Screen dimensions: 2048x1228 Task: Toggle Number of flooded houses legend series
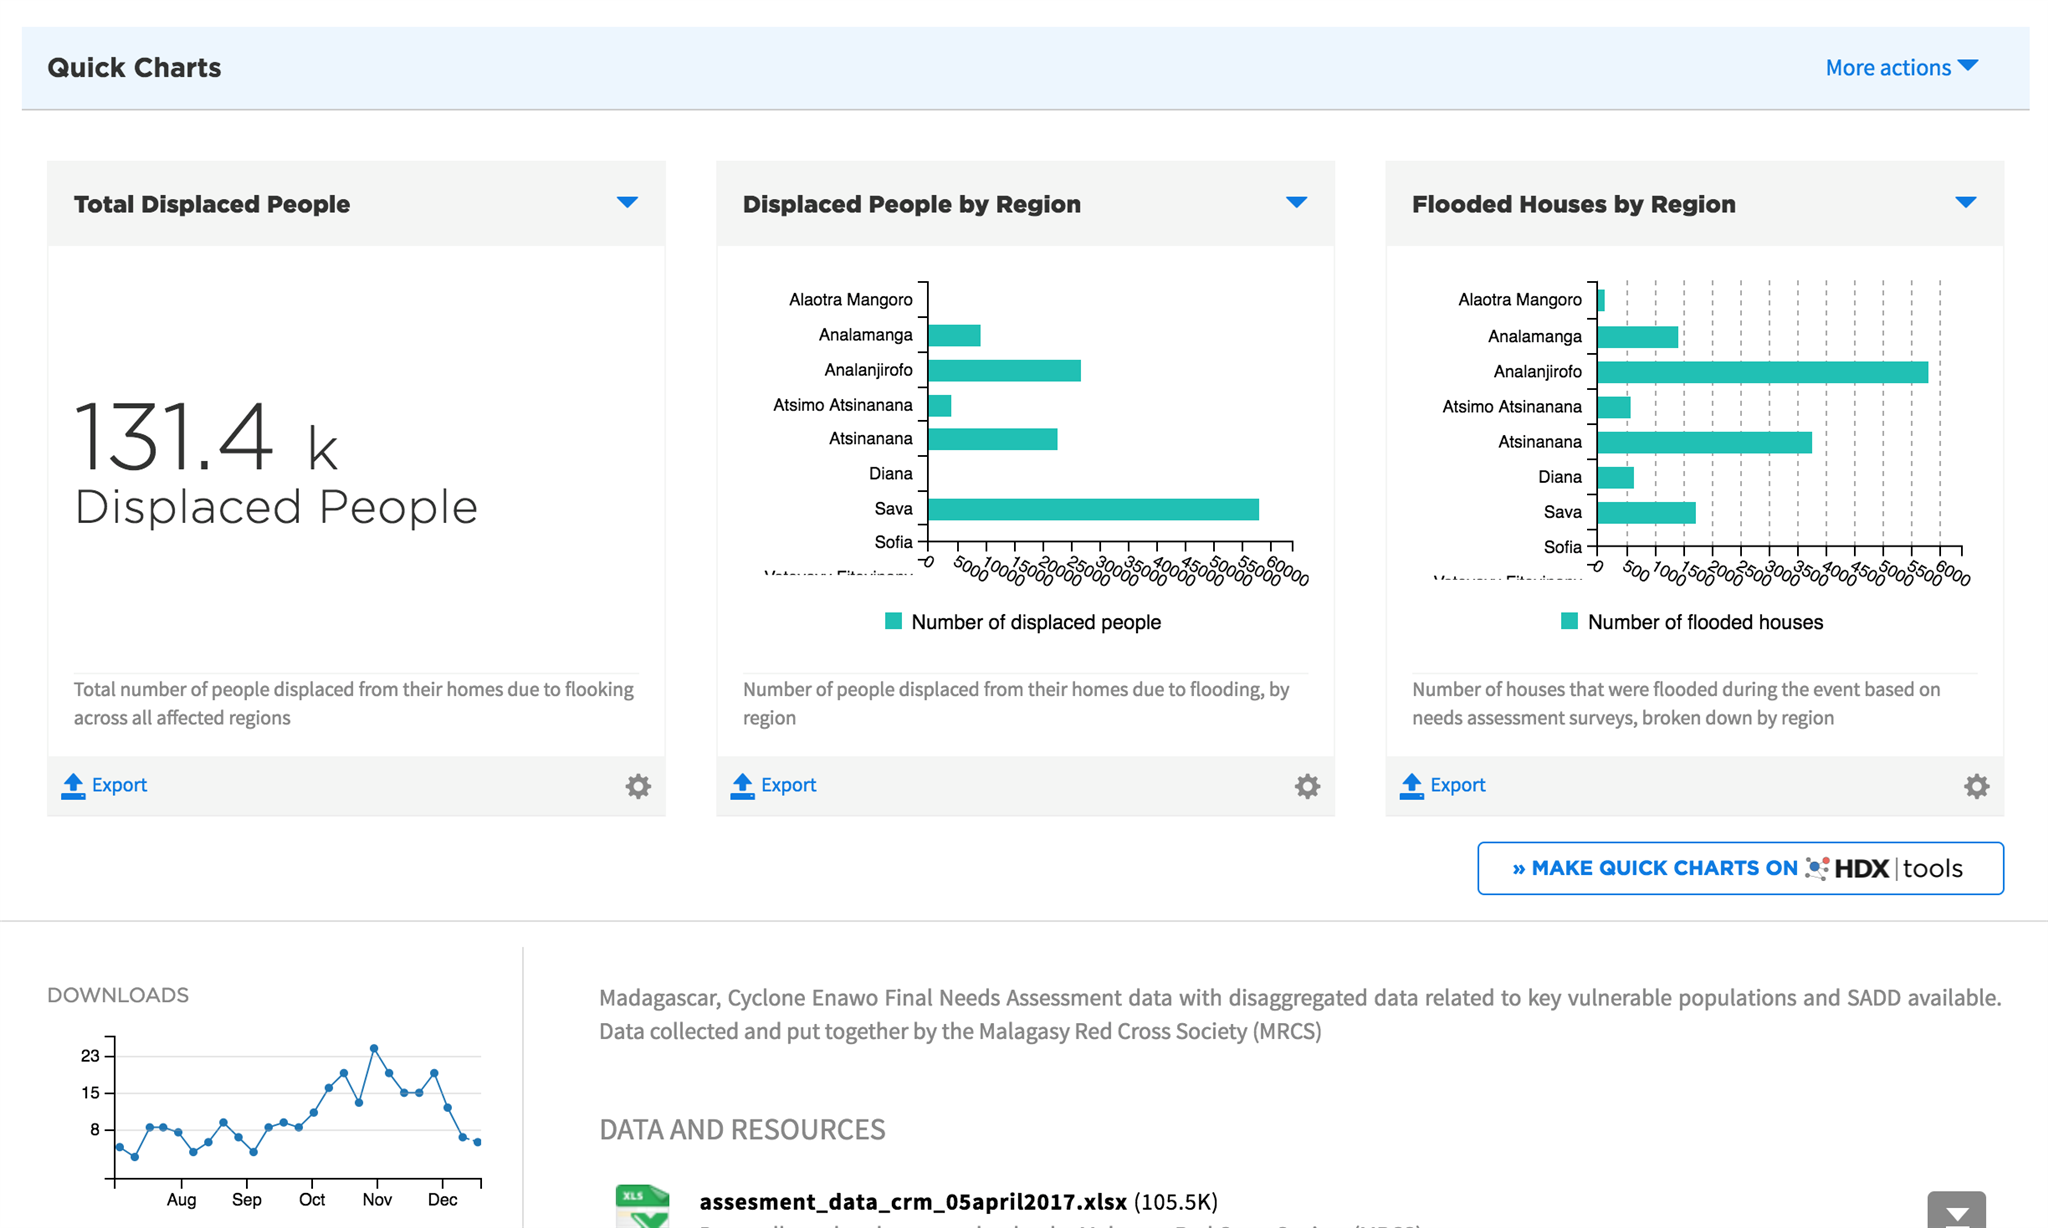(1692, 622)
